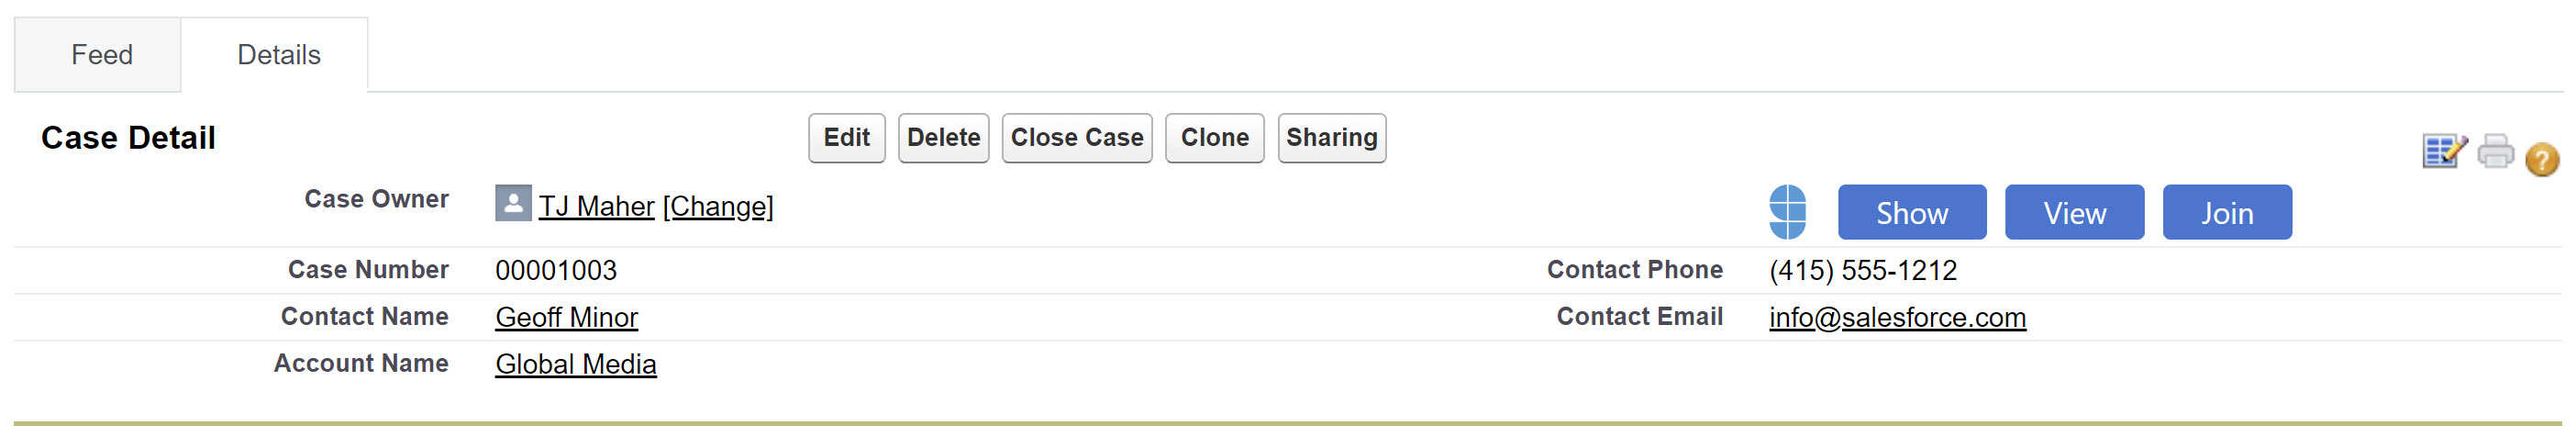This screenshot has width=2576, height=437.
Task: Switch to the Feed tab
Action: [x=101, y=55]
